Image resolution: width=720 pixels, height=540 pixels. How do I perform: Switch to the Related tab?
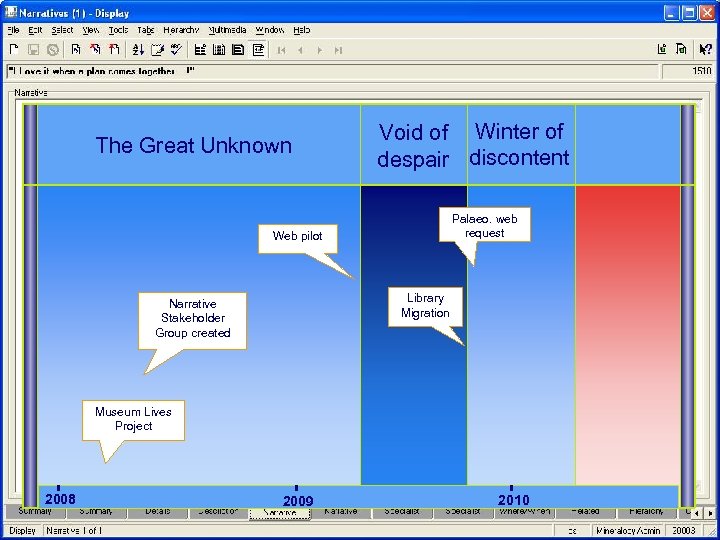click(x=585, y=512)
